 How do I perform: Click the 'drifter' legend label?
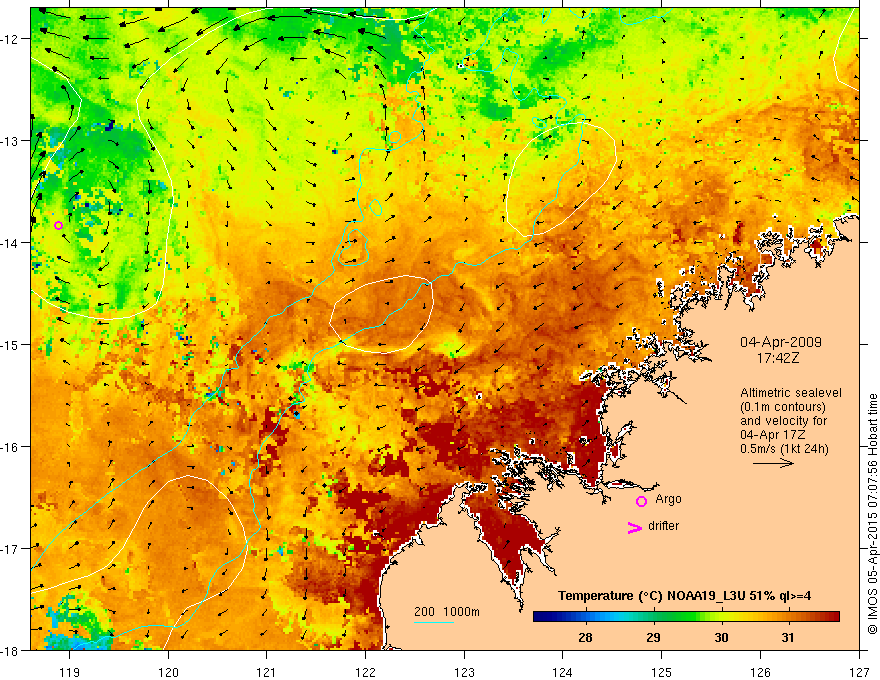(663, 526)
